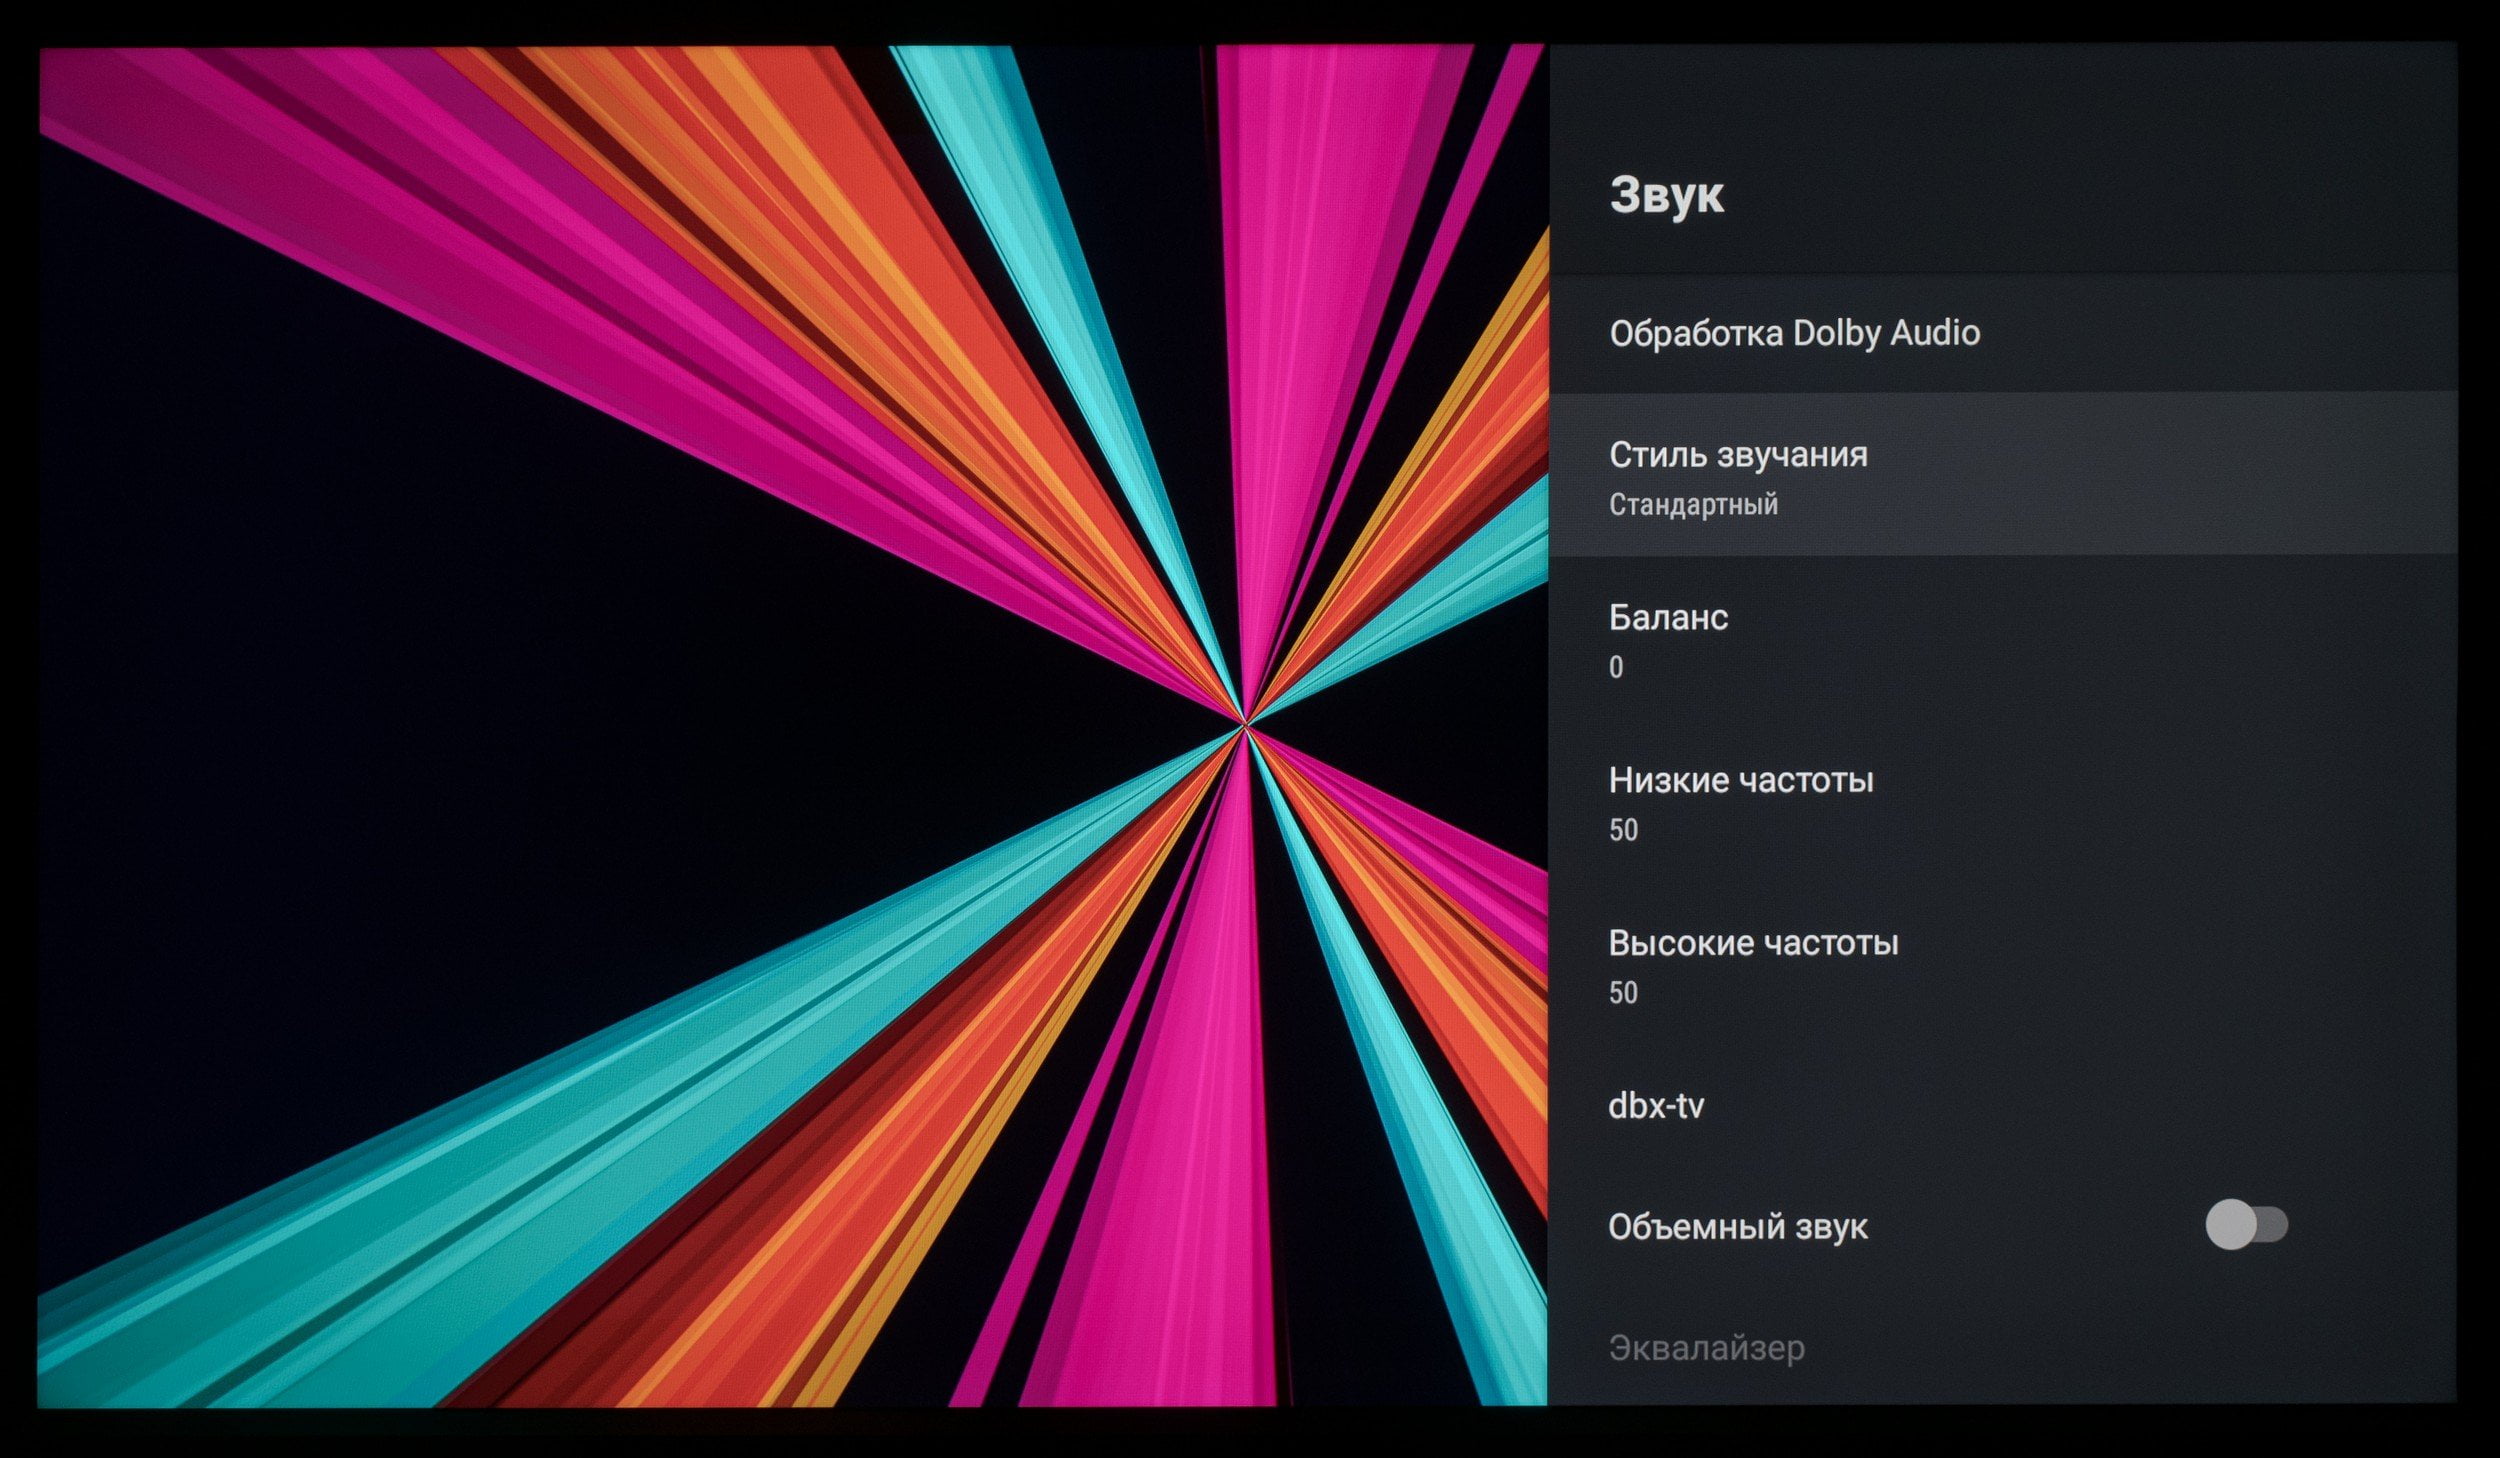2500x1458 pixels.
Task: Click the Высокие частоты value 50
Action: (1623, 993)
